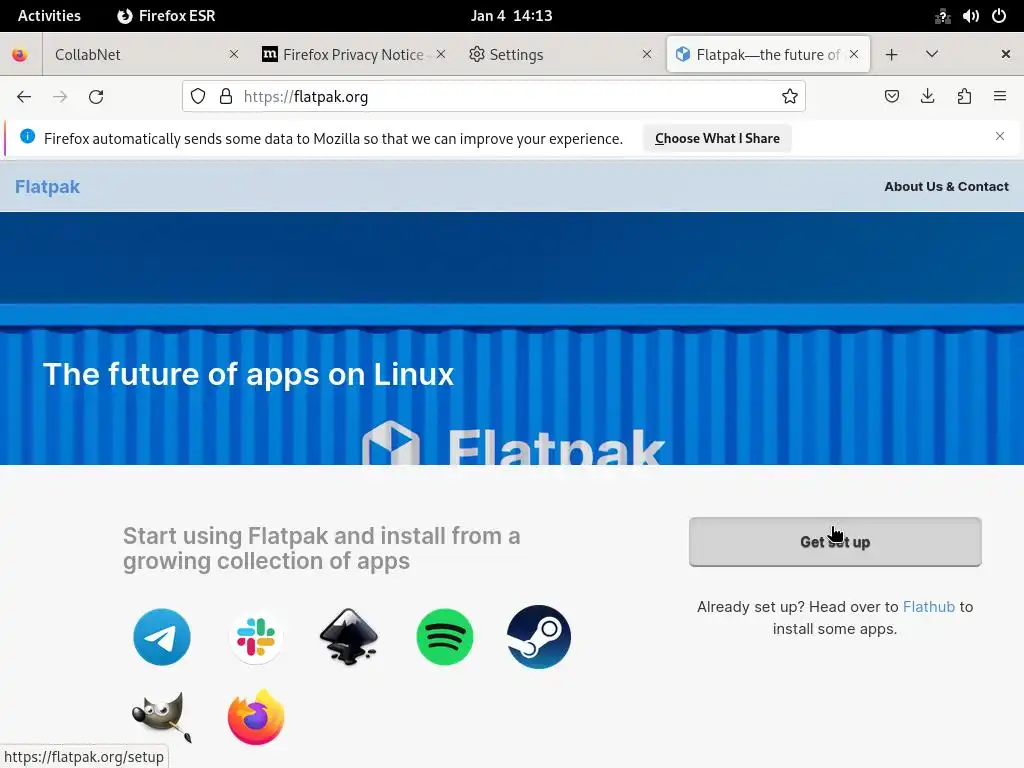Click the Firefox View pinned icon
The width and height of the screenshot is (1024, 768).
pyautogui.click(x=20, y=54)
